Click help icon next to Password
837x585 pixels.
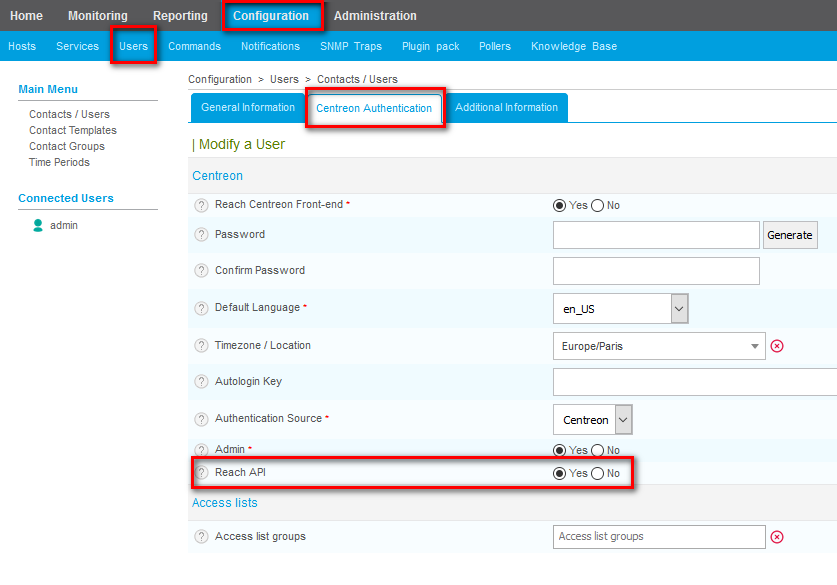click(201, 235)
